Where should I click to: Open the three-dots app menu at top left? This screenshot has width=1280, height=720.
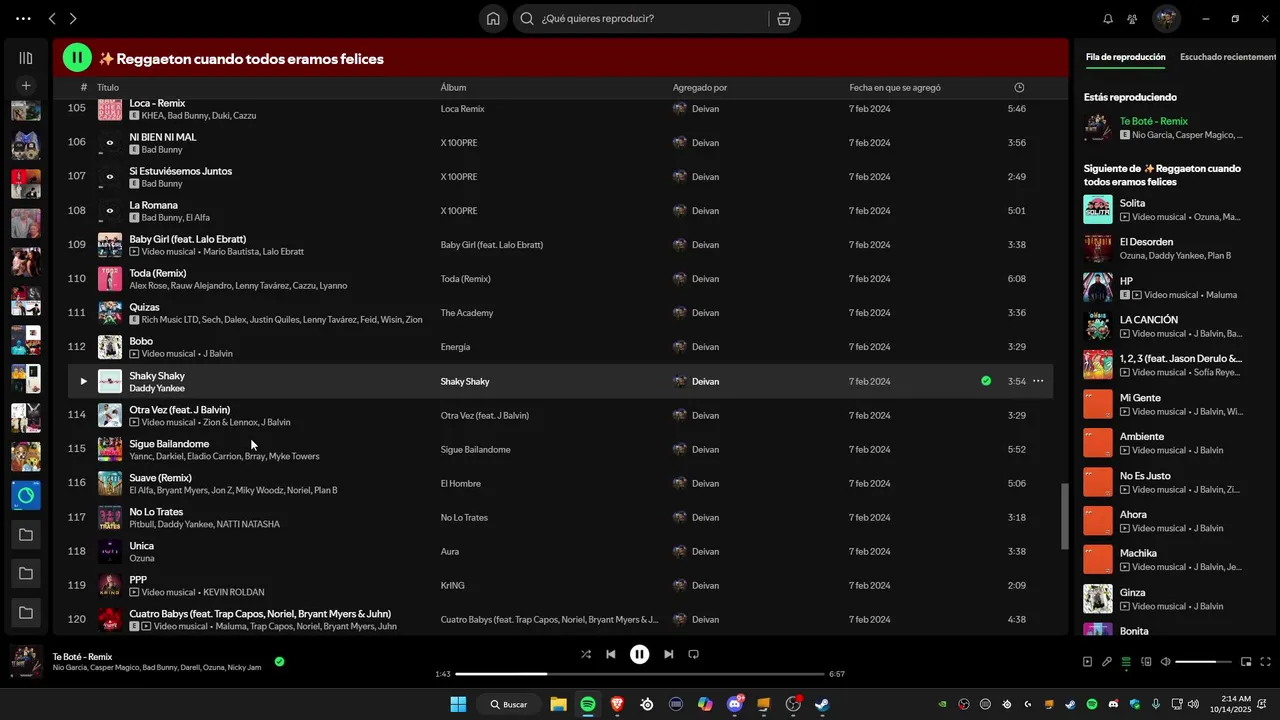[23, 18]
